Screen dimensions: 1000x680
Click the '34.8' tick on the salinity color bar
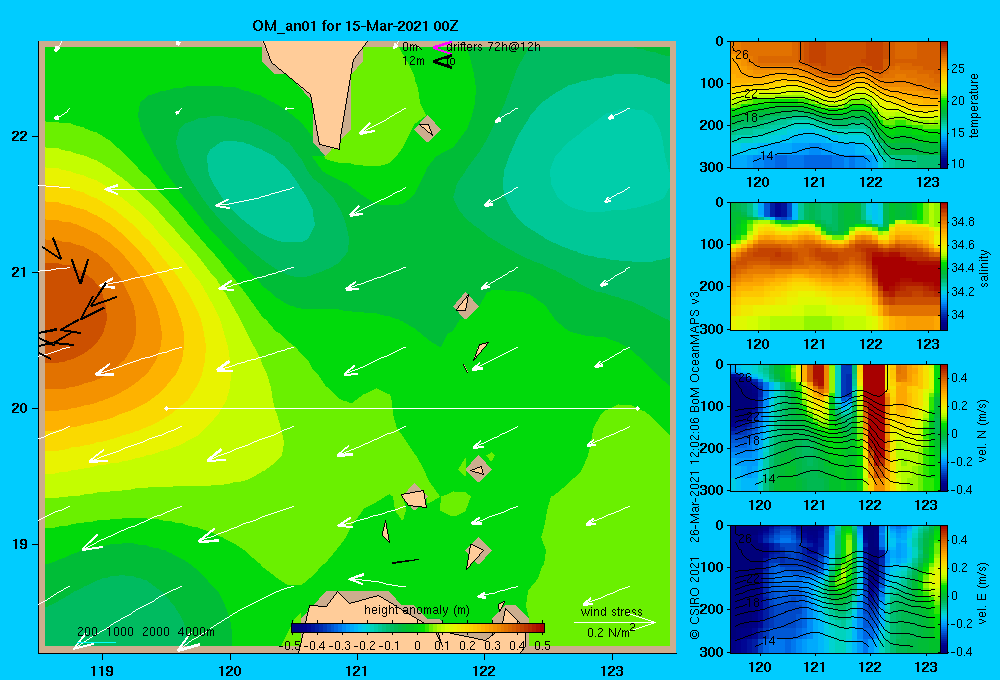962,222
